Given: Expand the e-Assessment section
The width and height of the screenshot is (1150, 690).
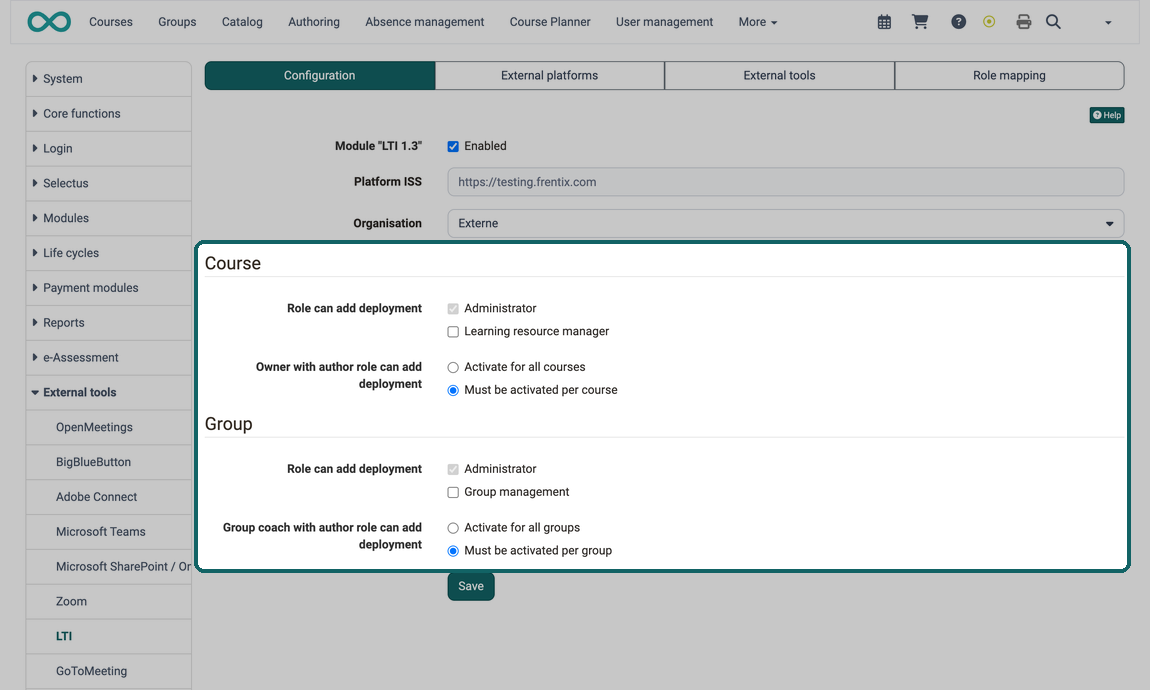Looking at the screenshot, I should point(109,357).
